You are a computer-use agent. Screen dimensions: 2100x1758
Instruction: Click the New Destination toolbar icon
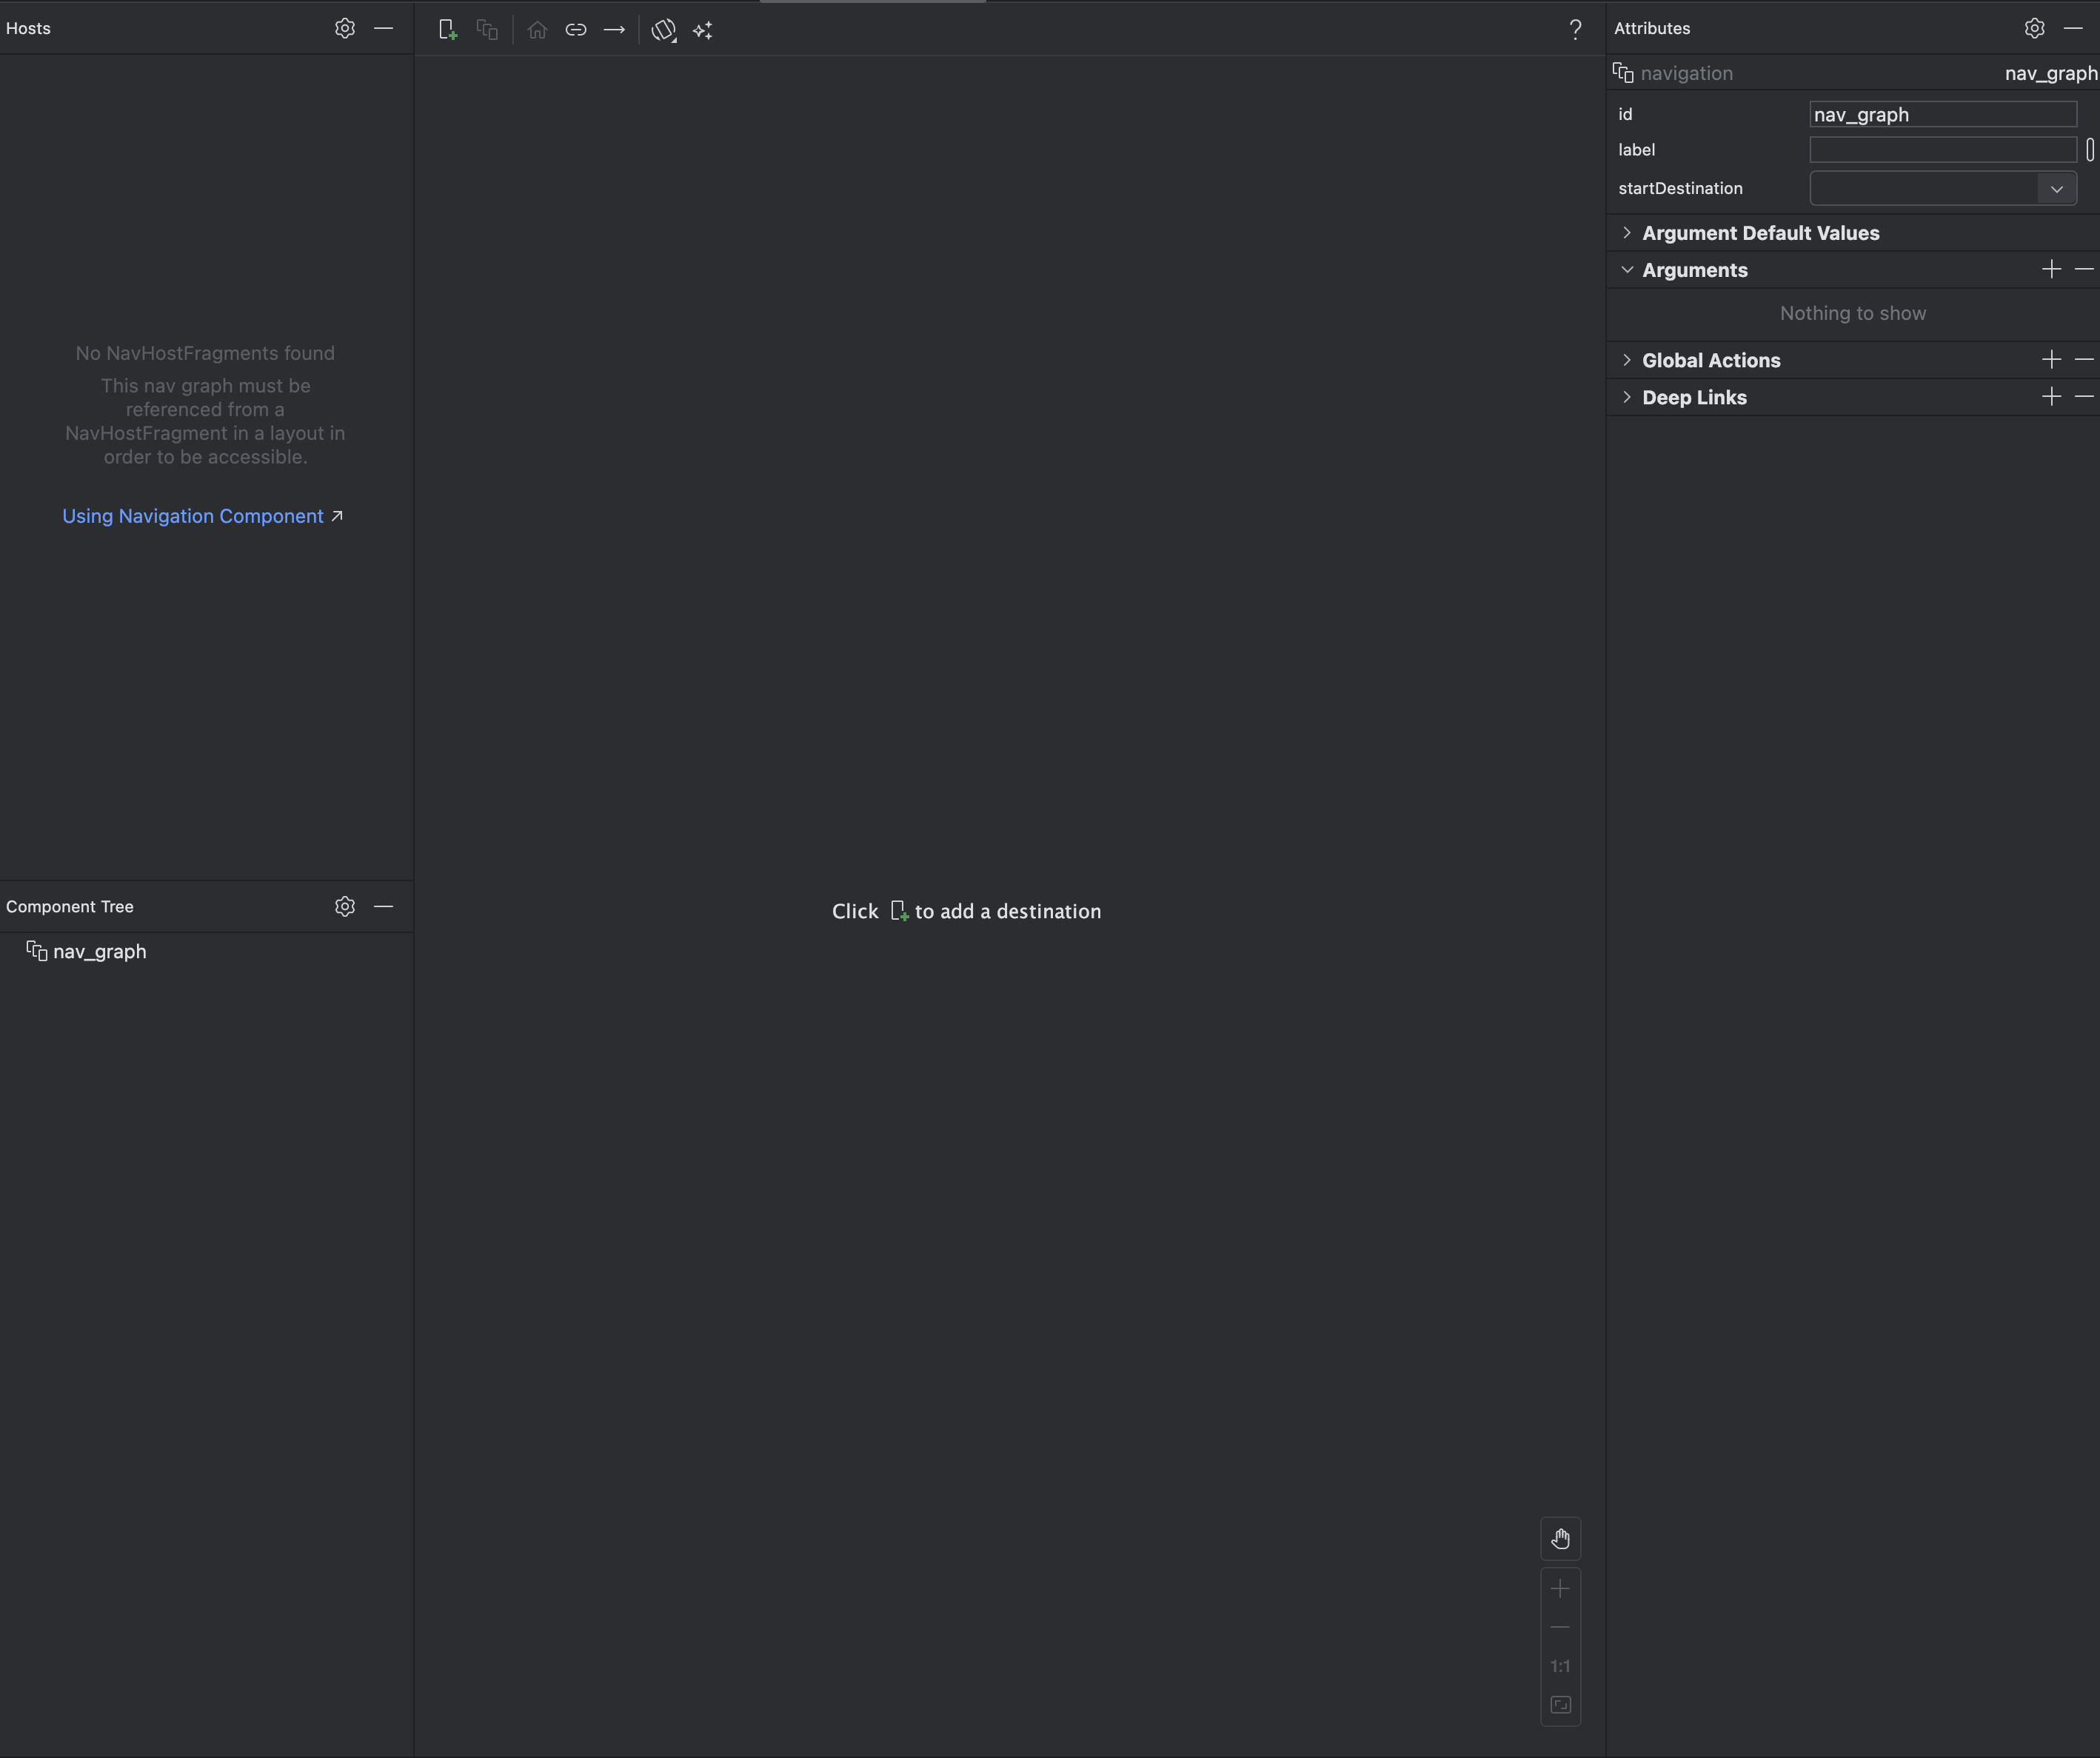(447, 30)
